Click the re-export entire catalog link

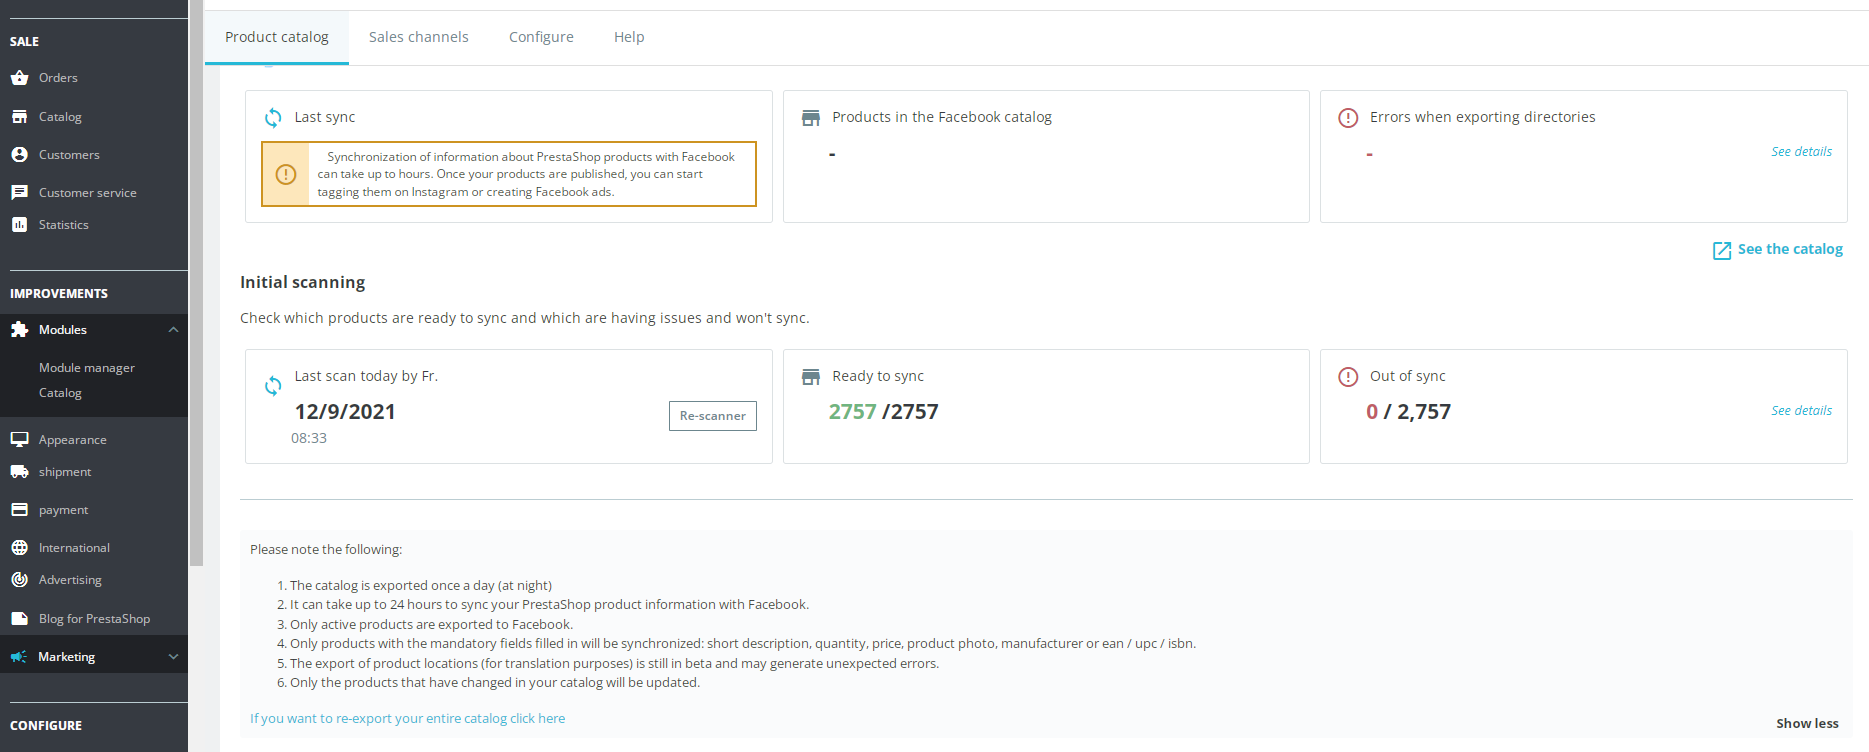click(407, 718)
